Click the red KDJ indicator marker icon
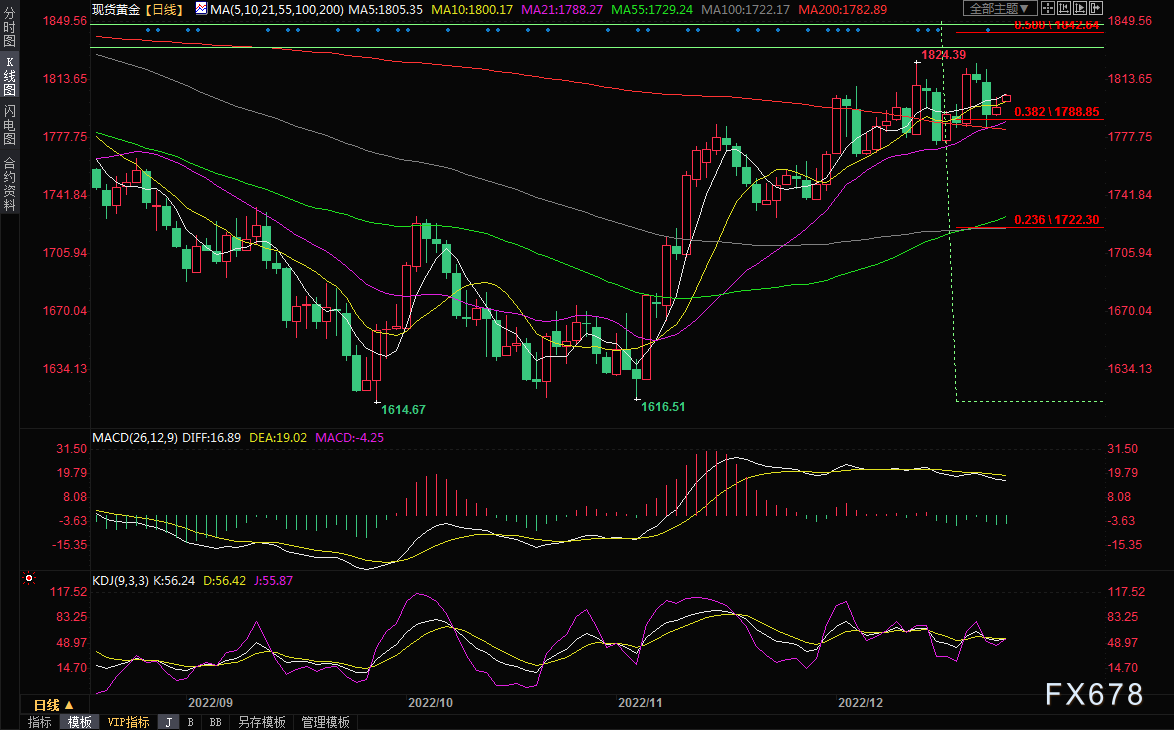Viewport: 1174px width, 730px height. point(28,578)
